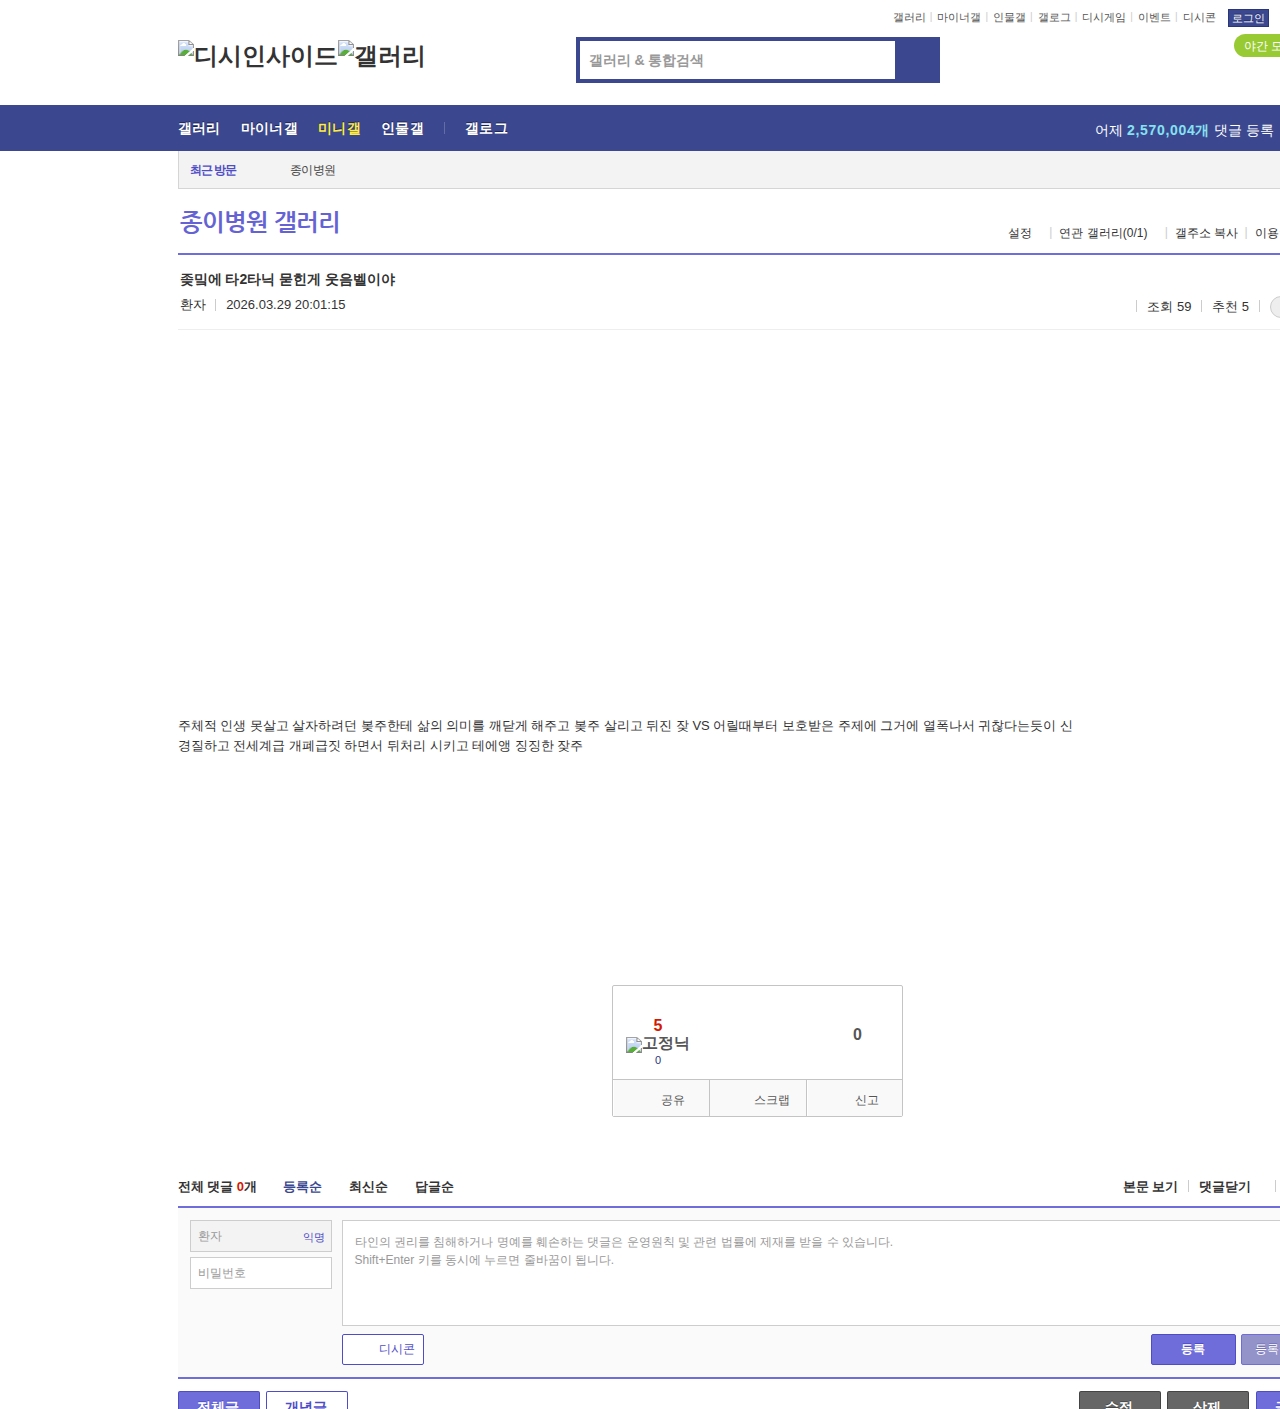This screenshot has width=1280, height=1409.
Task: Expand 연관 갤러리(0/1) list
Action: [1103, 233]
